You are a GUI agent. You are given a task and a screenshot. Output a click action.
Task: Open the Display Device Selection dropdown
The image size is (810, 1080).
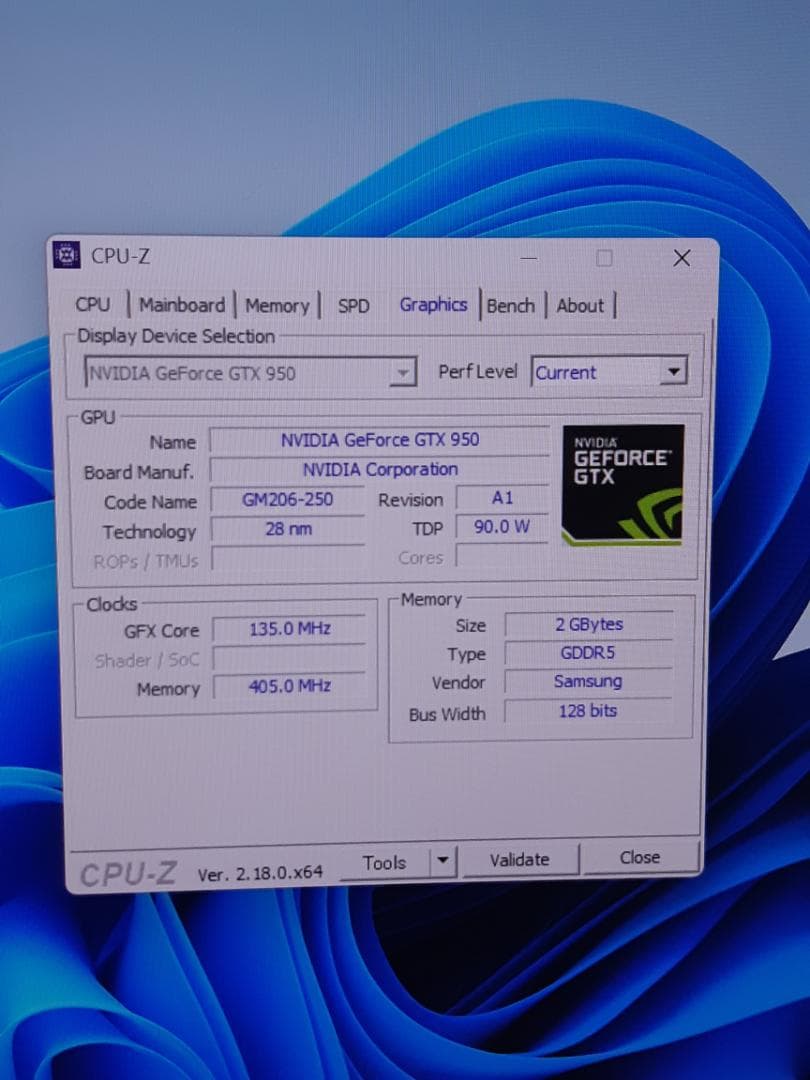coord(404,372)
